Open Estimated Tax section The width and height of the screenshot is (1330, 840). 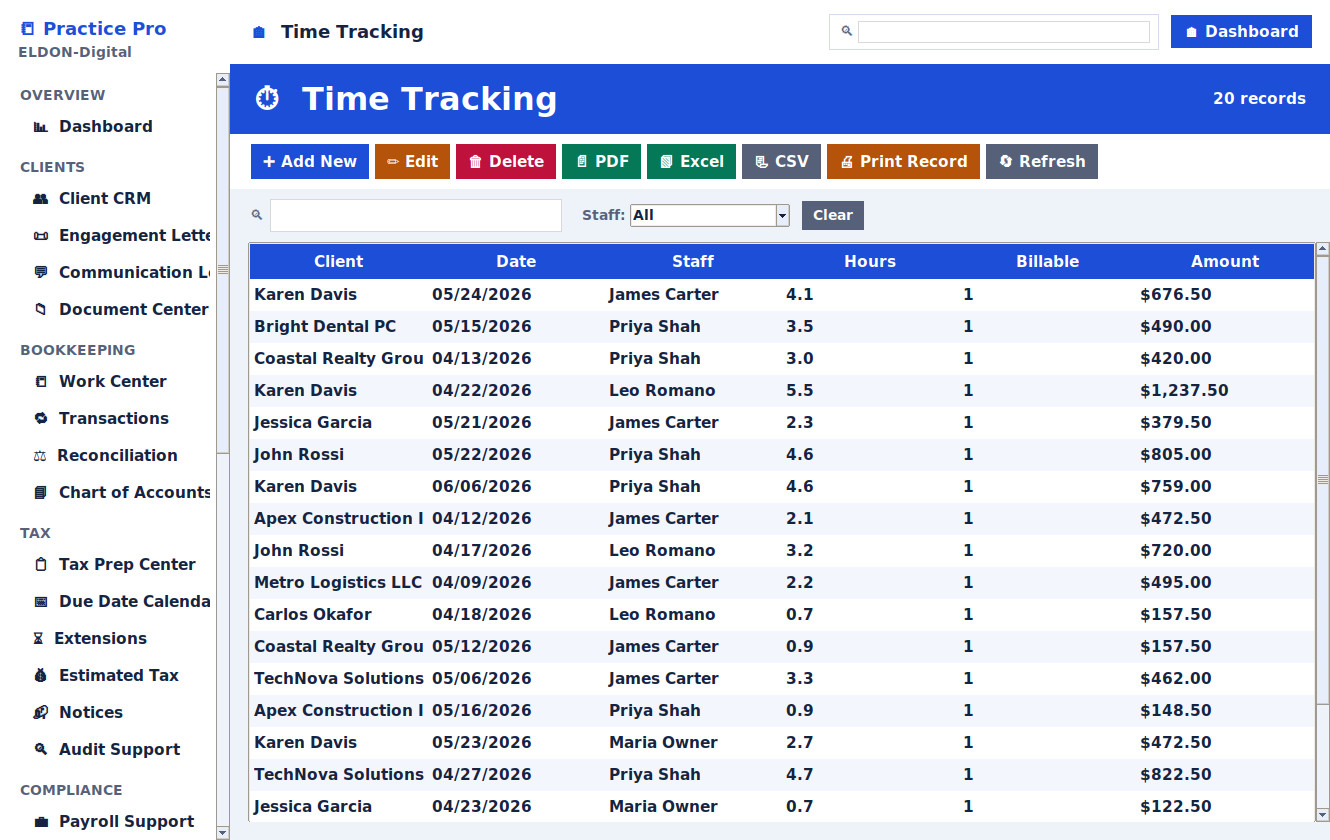(x=118, y=676)
